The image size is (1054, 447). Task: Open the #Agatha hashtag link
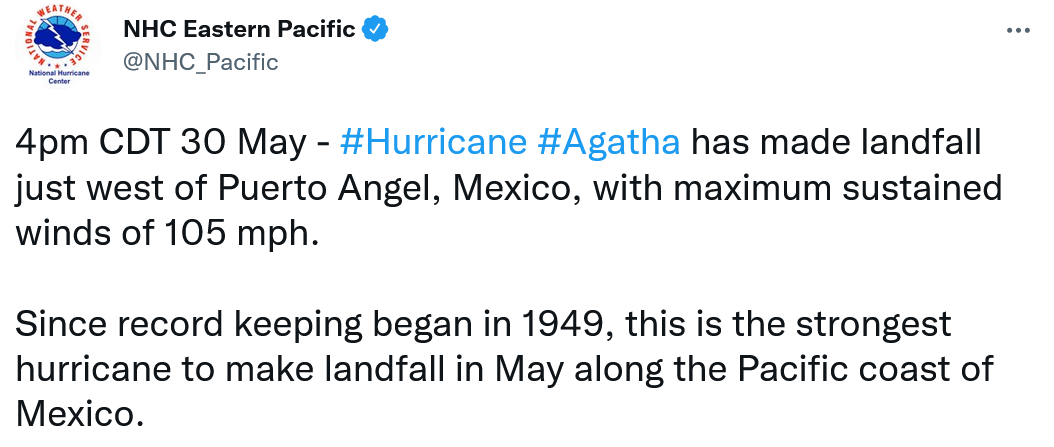608,143
